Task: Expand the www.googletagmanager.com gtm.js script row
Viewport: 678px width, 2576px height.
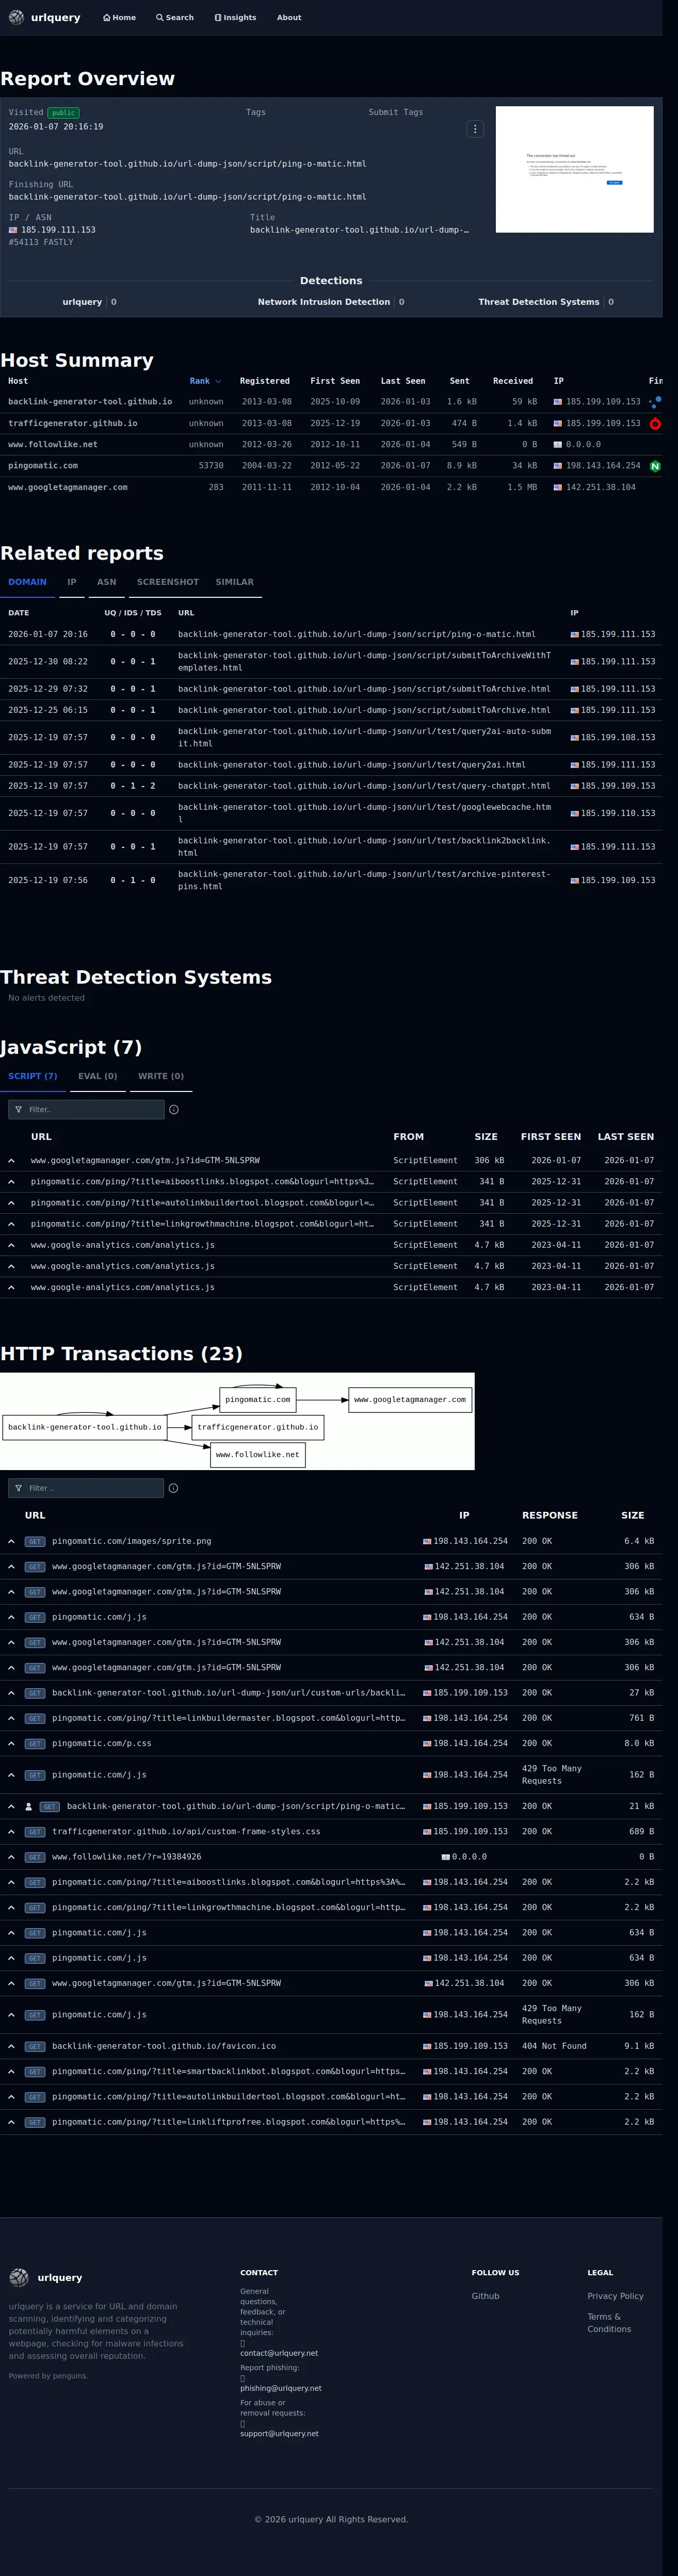Action: click(11, 1161)
